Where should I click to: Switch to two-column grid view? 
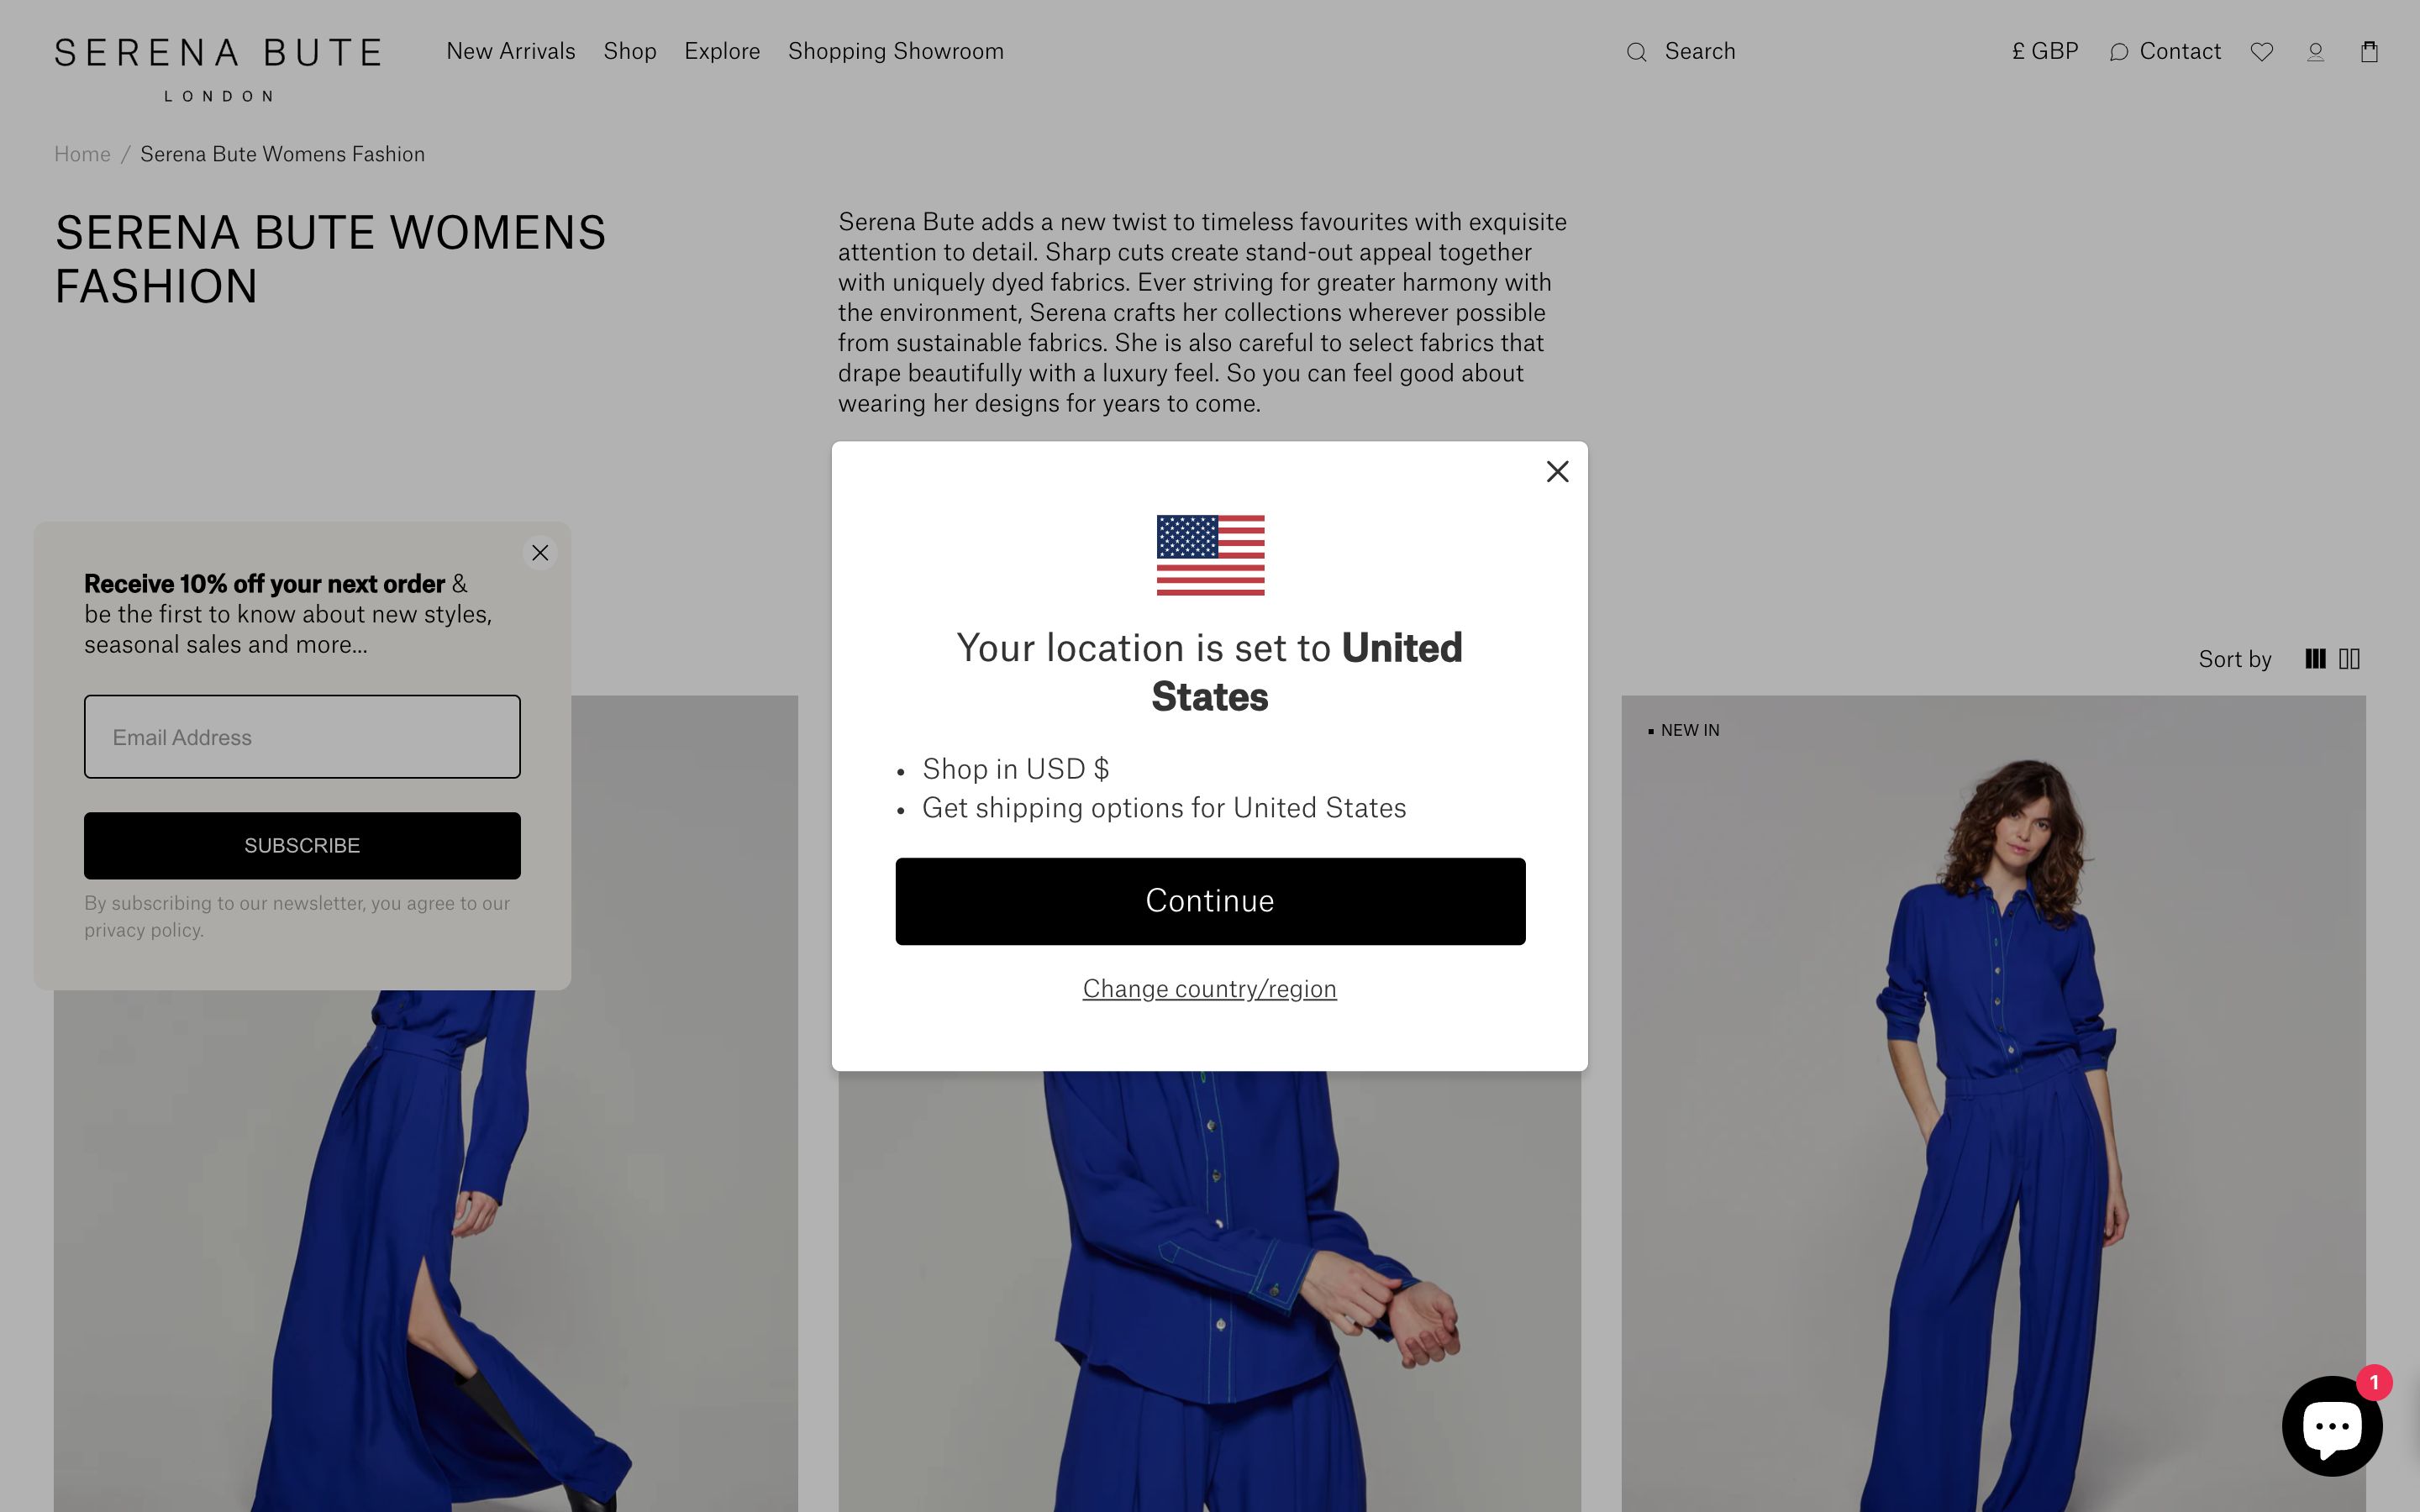pyautogui.click(x=2349, y=659)
